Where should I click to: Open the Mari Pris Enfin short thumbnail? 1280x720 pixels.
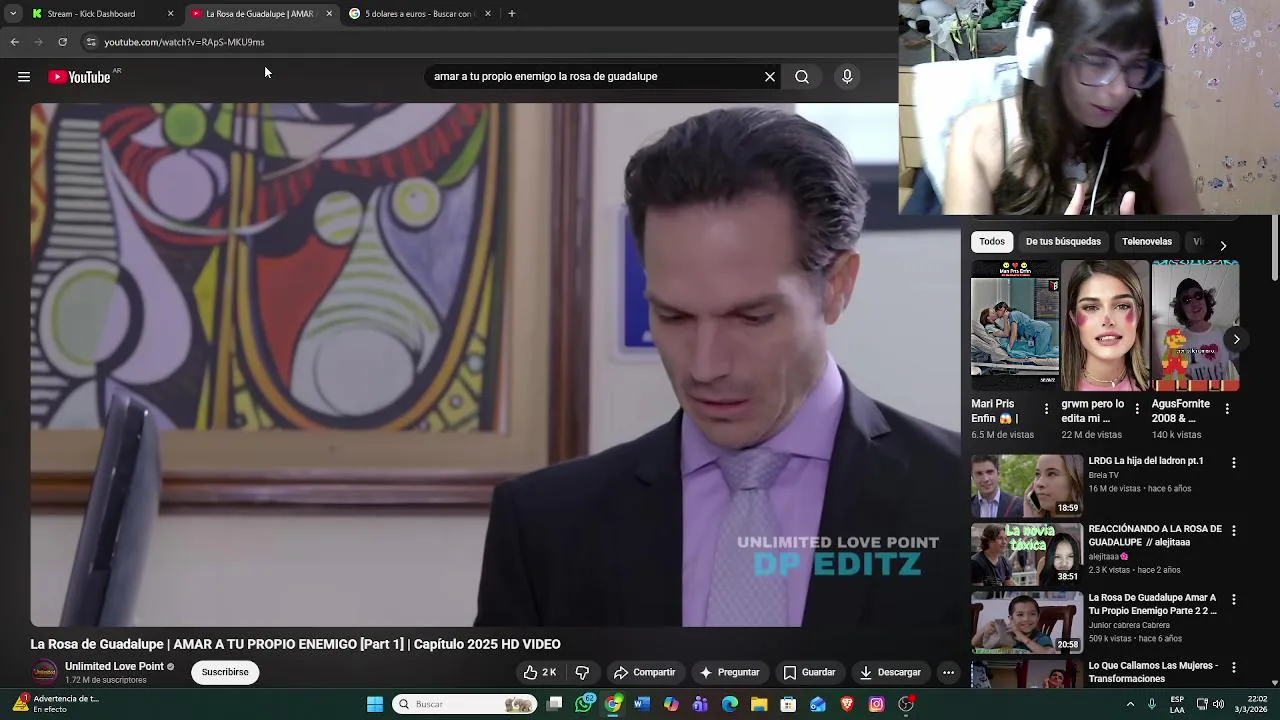[1015, 325]
